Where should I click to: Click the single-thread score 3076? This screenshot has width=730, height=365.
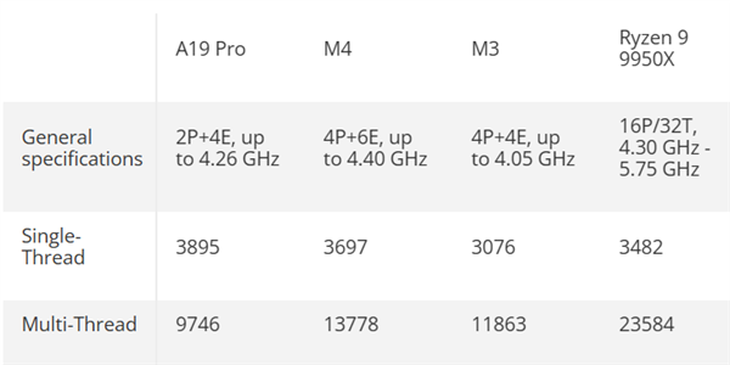click(x=493, y=247)
